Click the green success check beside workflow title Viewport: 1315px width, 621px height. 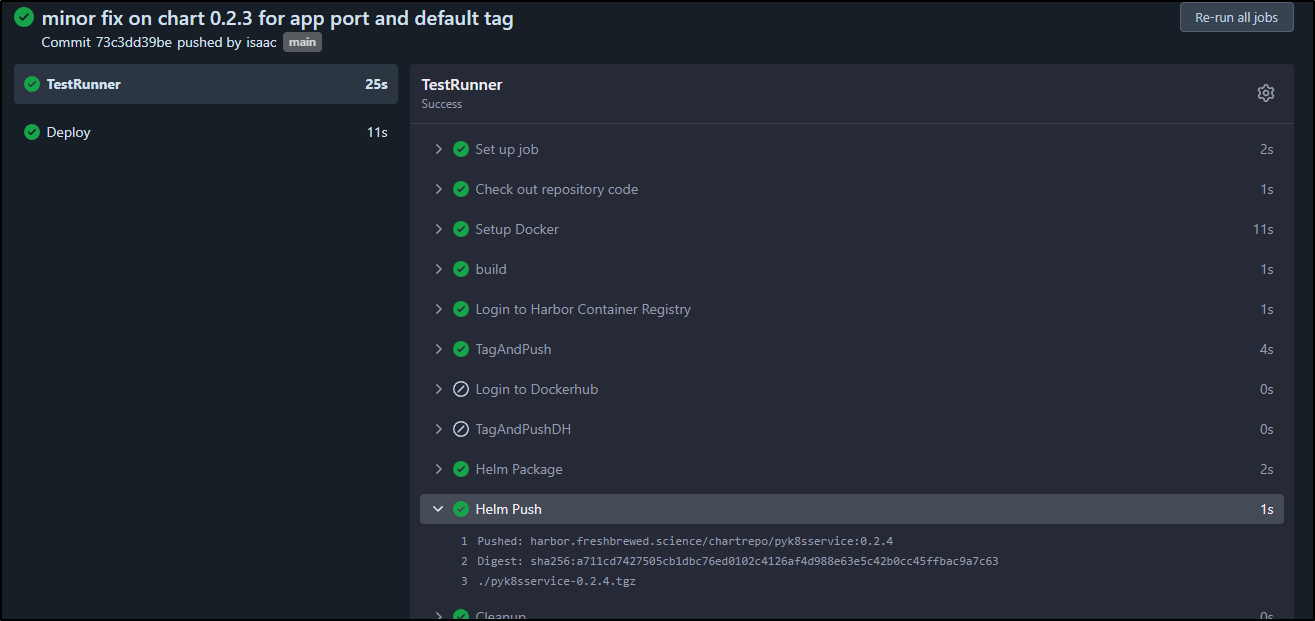[24, 17]
